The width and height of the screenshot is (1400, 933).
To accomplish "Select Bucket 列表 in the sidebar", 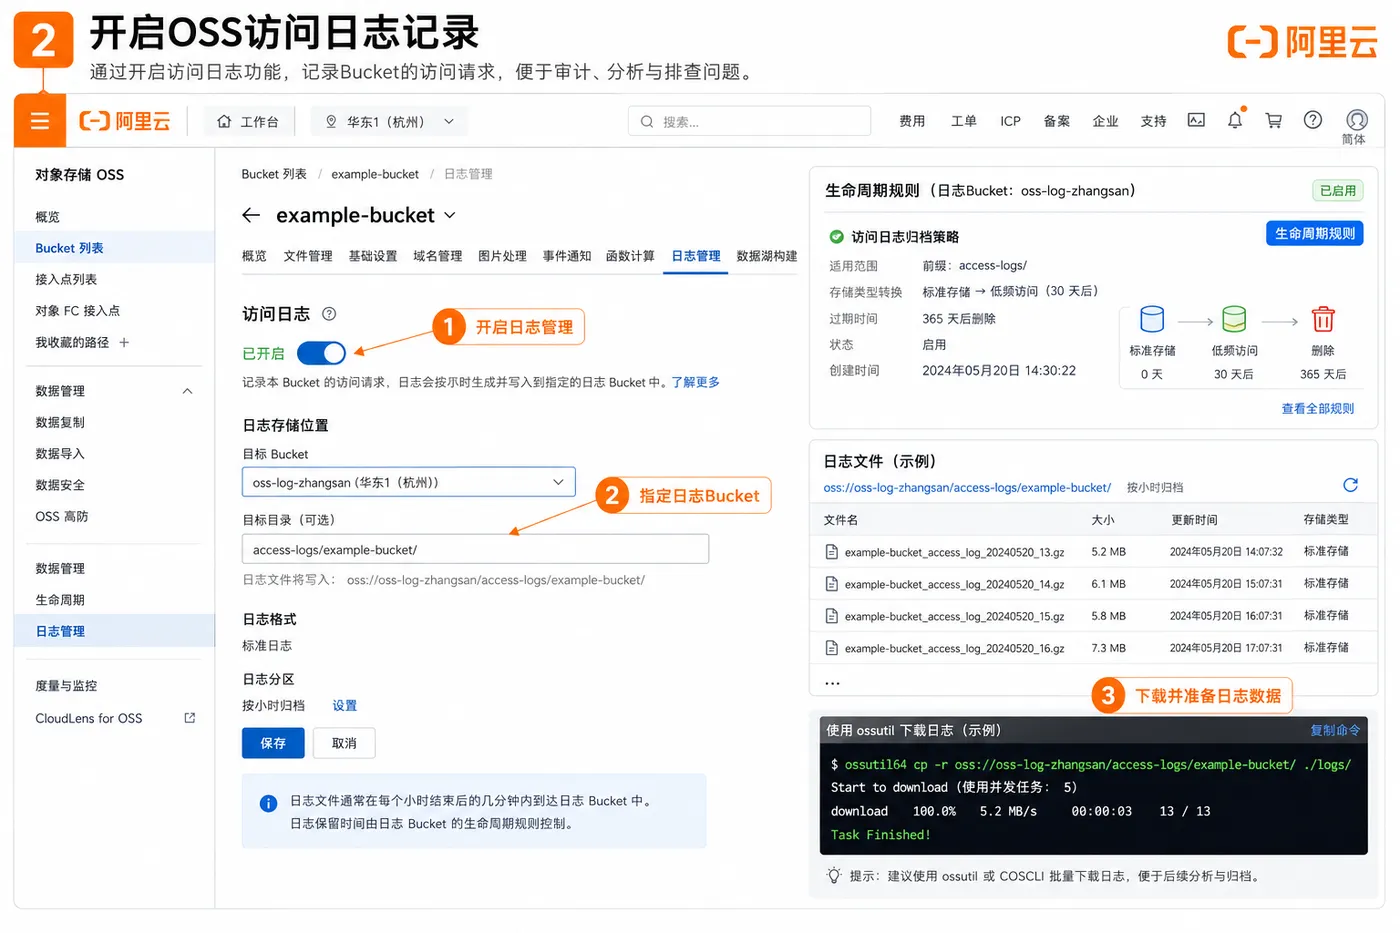I will point(70,248).
